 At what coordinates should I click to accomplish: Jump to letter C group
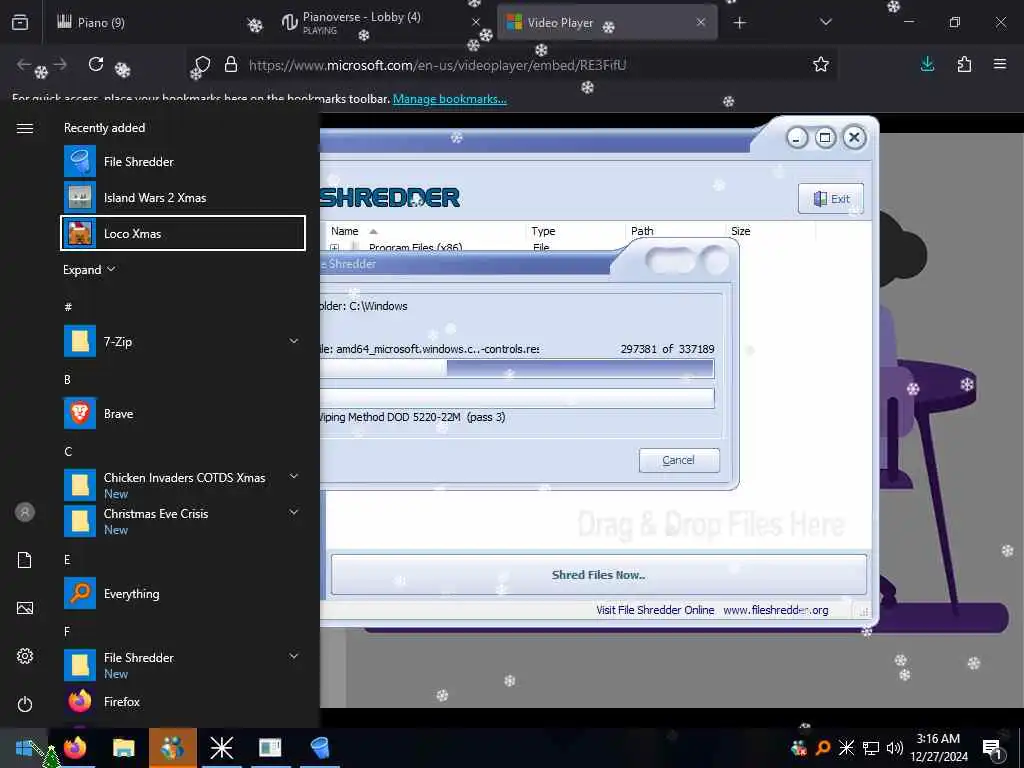[x=68, y=451]
